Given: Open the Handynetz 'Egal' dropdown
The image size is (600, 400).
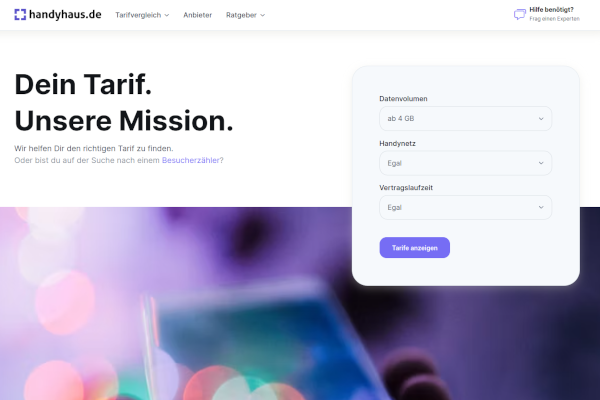Looking at the screenshot, I should coord(465,163).
